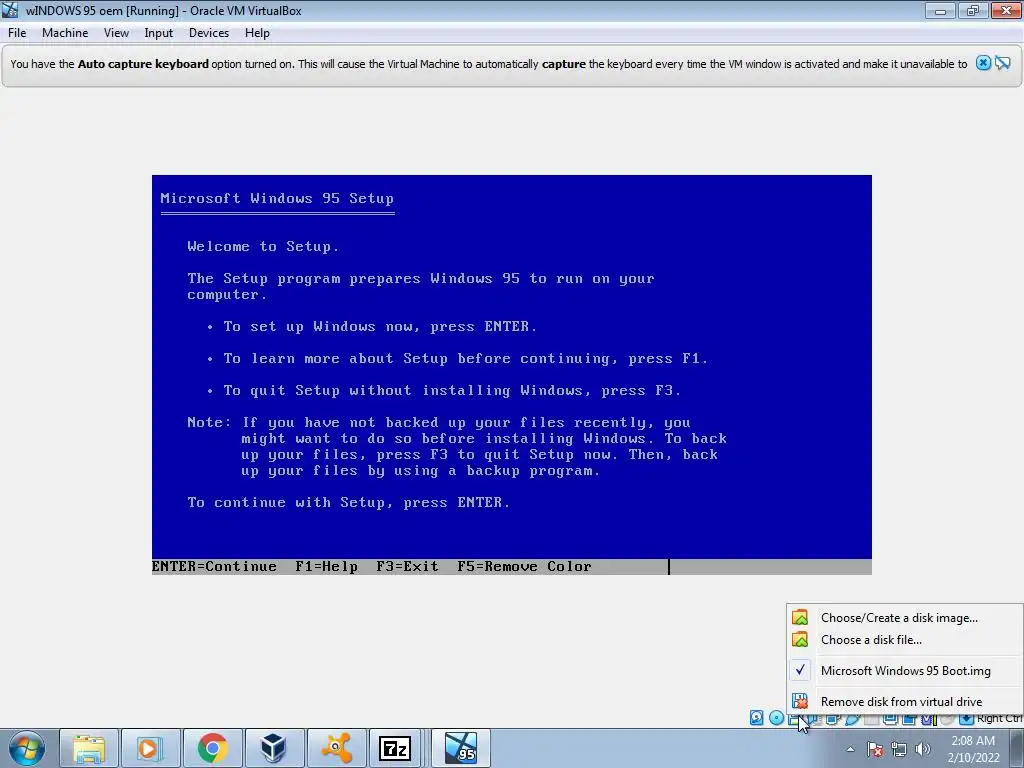The image size is (1024, 768).
Task: Select Choose/Create a disk image
Action: coord(904,618)
